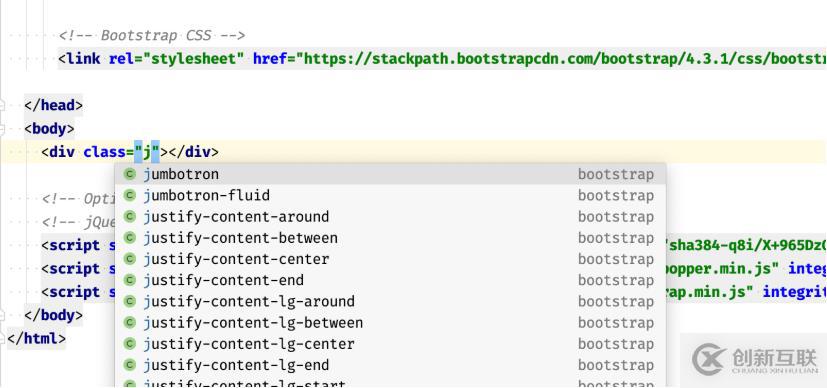Click the class icon beside justify-content-lg-around
Image resolution: width=827 pixels, height=388 pixels.
130,302
